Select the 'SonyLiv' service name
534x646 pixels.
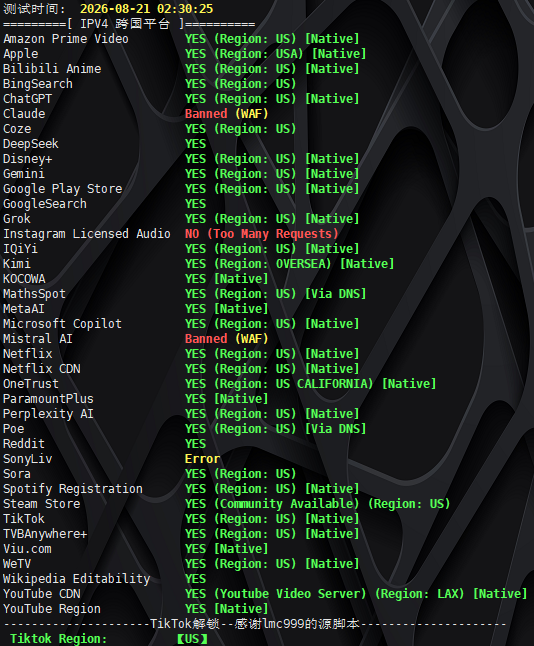(28, 459)
